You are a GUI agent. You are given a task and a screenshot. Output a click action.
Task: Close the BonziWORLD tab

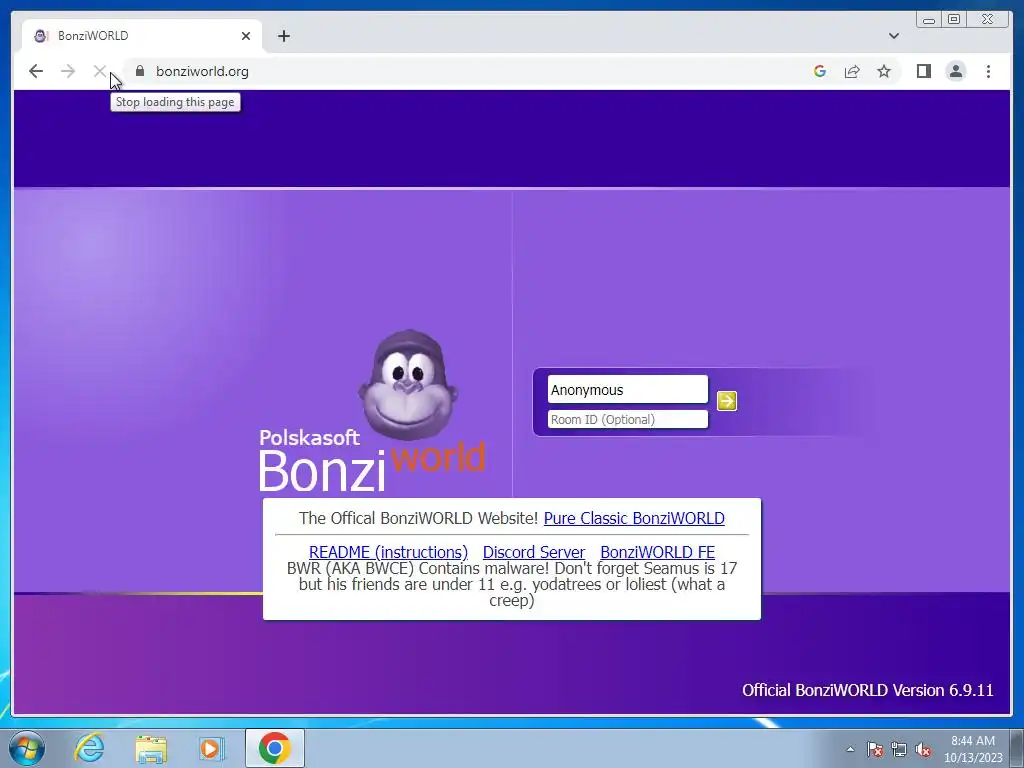point(246,36)
